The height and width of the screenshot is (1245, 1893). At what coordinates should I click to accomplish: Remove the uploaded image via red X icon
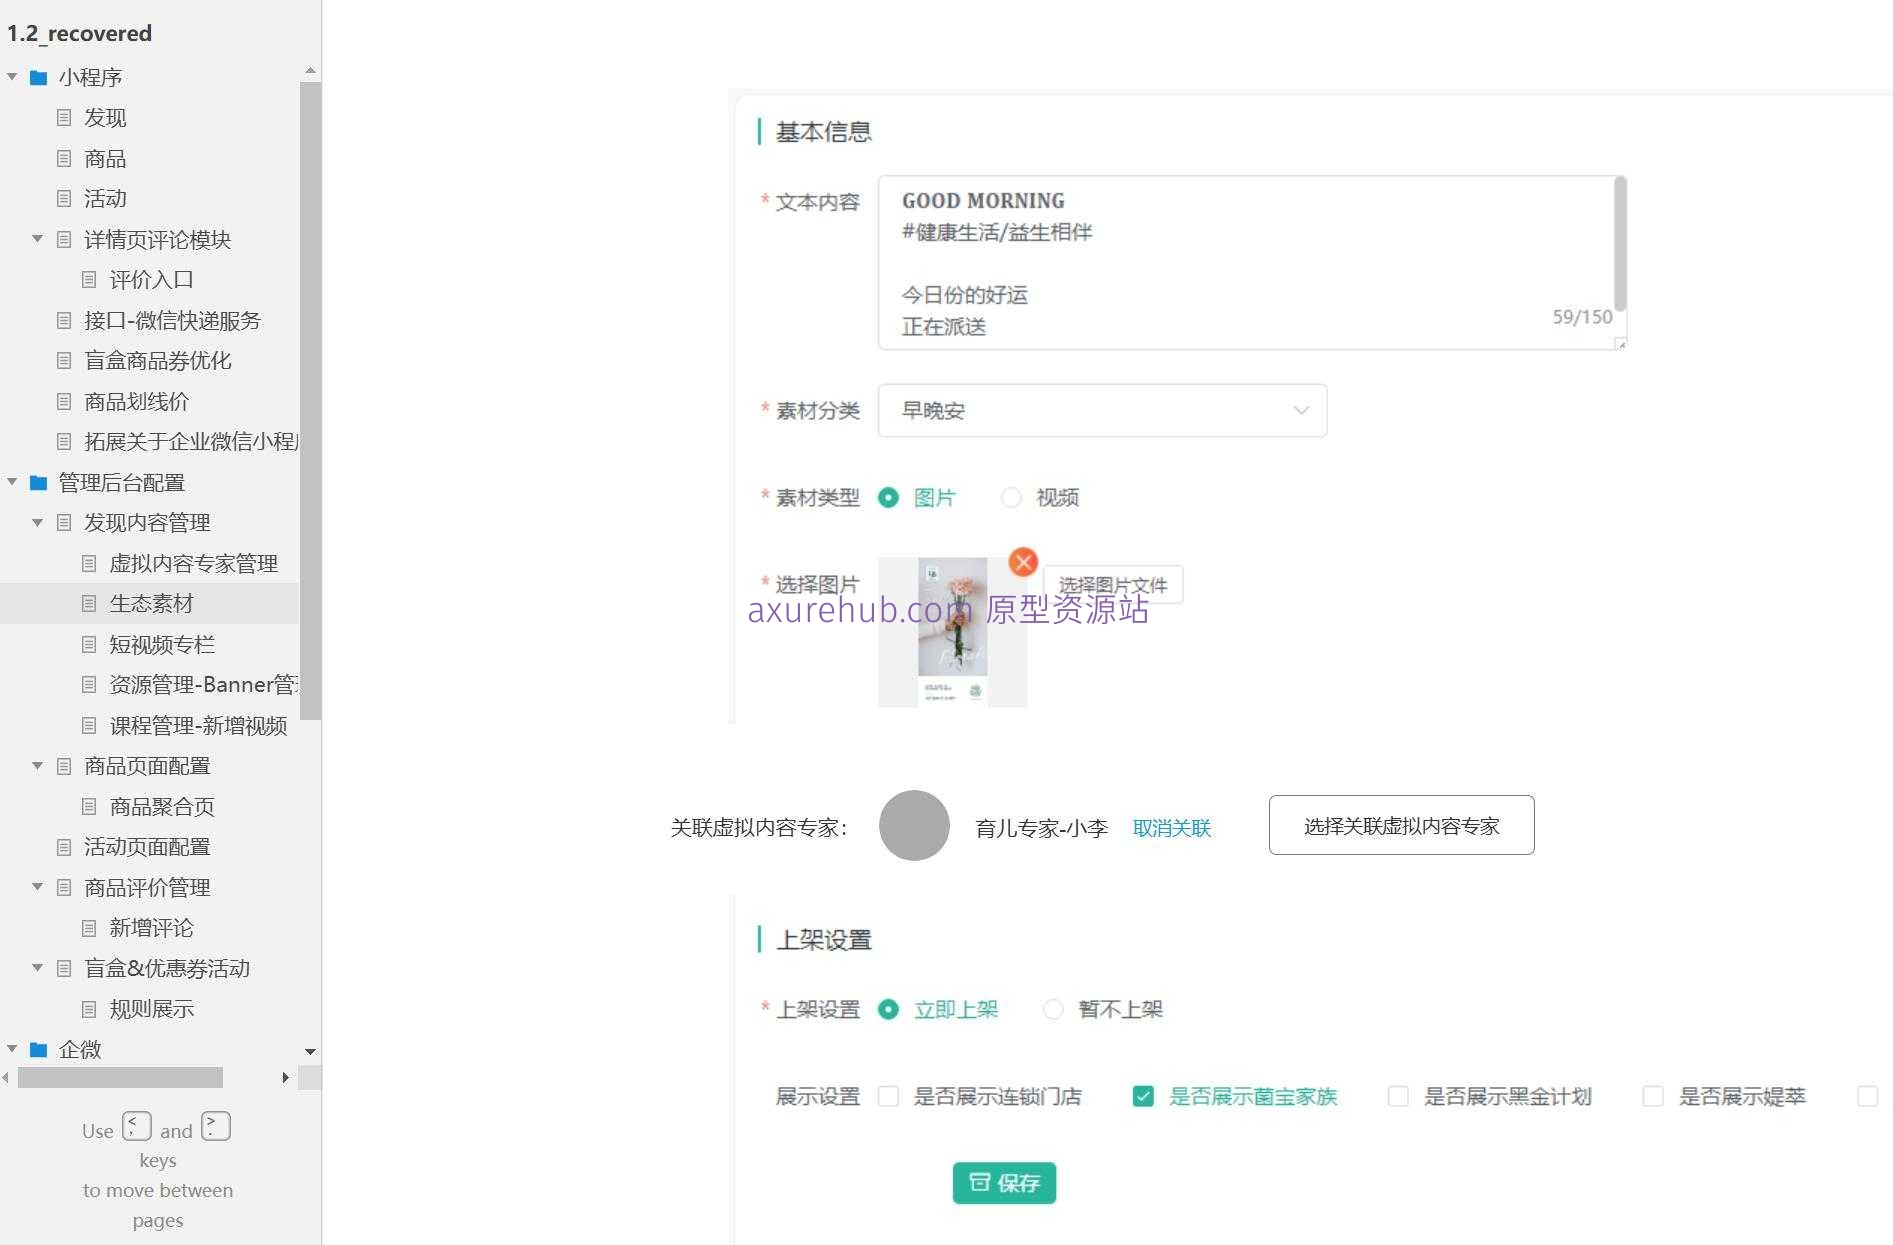[x=1023, y=562]
